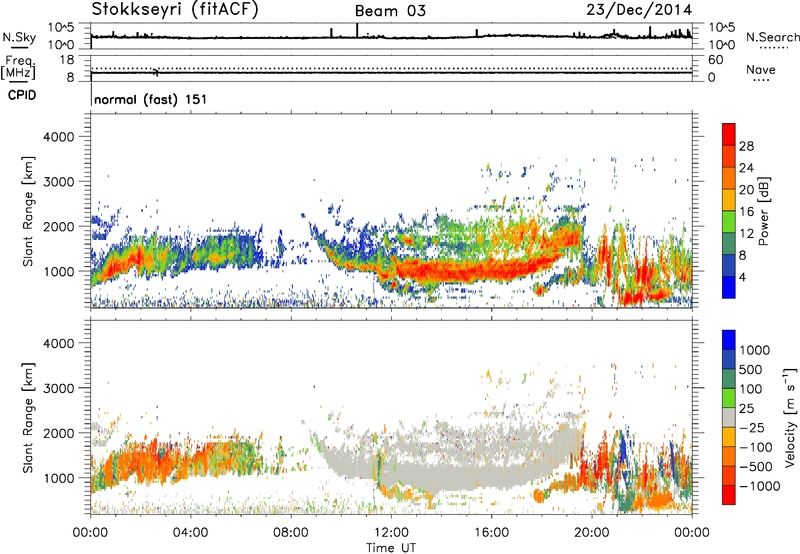This screenshot has width=800, height=554.
Task: Click the 4000 tick on power panel
Action: (x=59, y=137)
